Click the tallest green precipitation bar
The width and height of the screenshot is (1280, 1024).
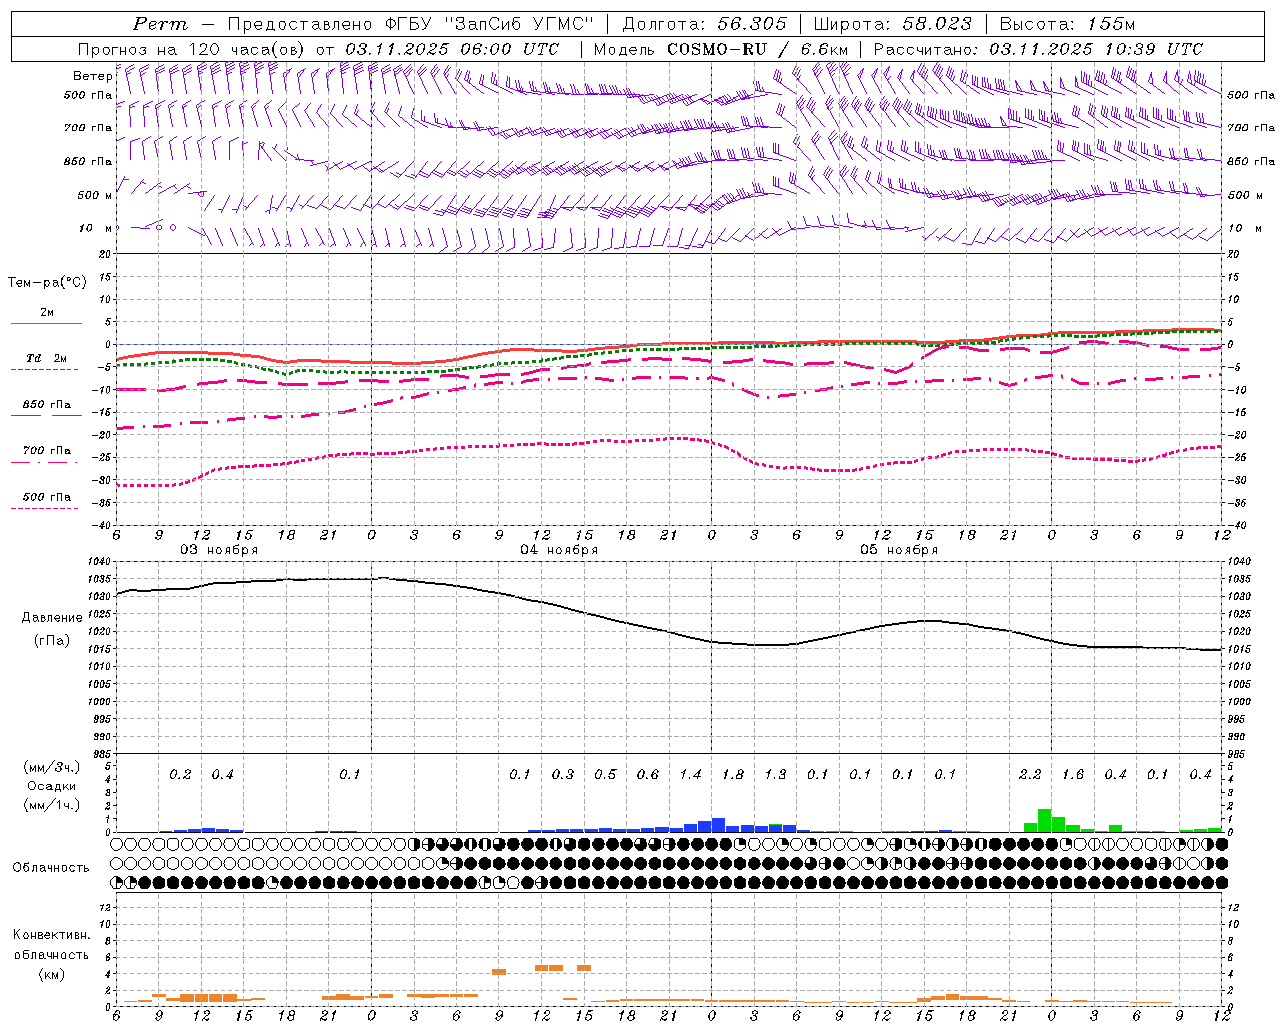click(1044, 821)
